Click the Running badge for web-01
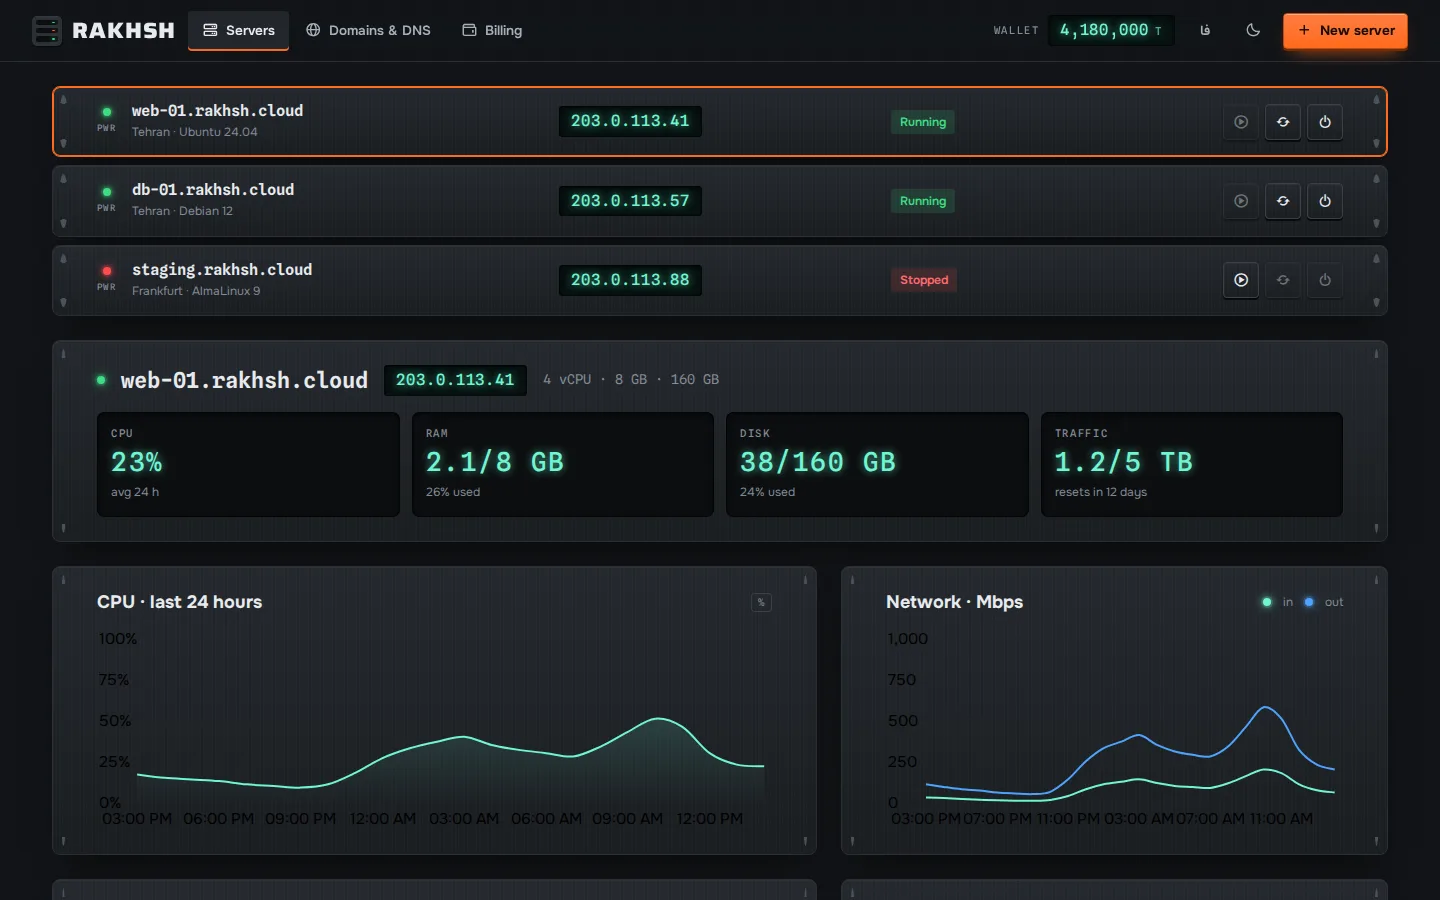The image size is (1440, 900). (x=923, y=122)
